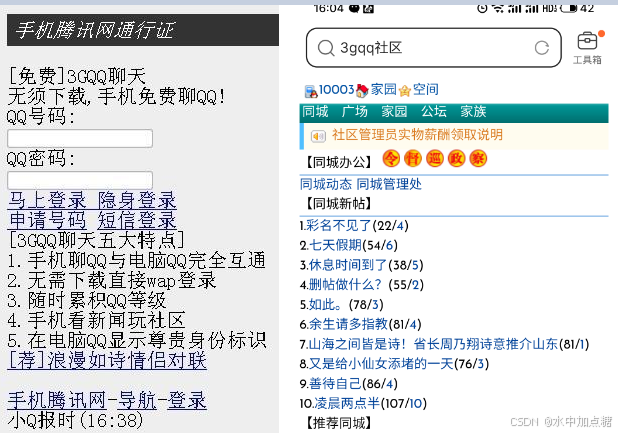Click the 10003 QQ avatar icon
This screenshot has height=433, width=618.
click(x=311, y=91)
